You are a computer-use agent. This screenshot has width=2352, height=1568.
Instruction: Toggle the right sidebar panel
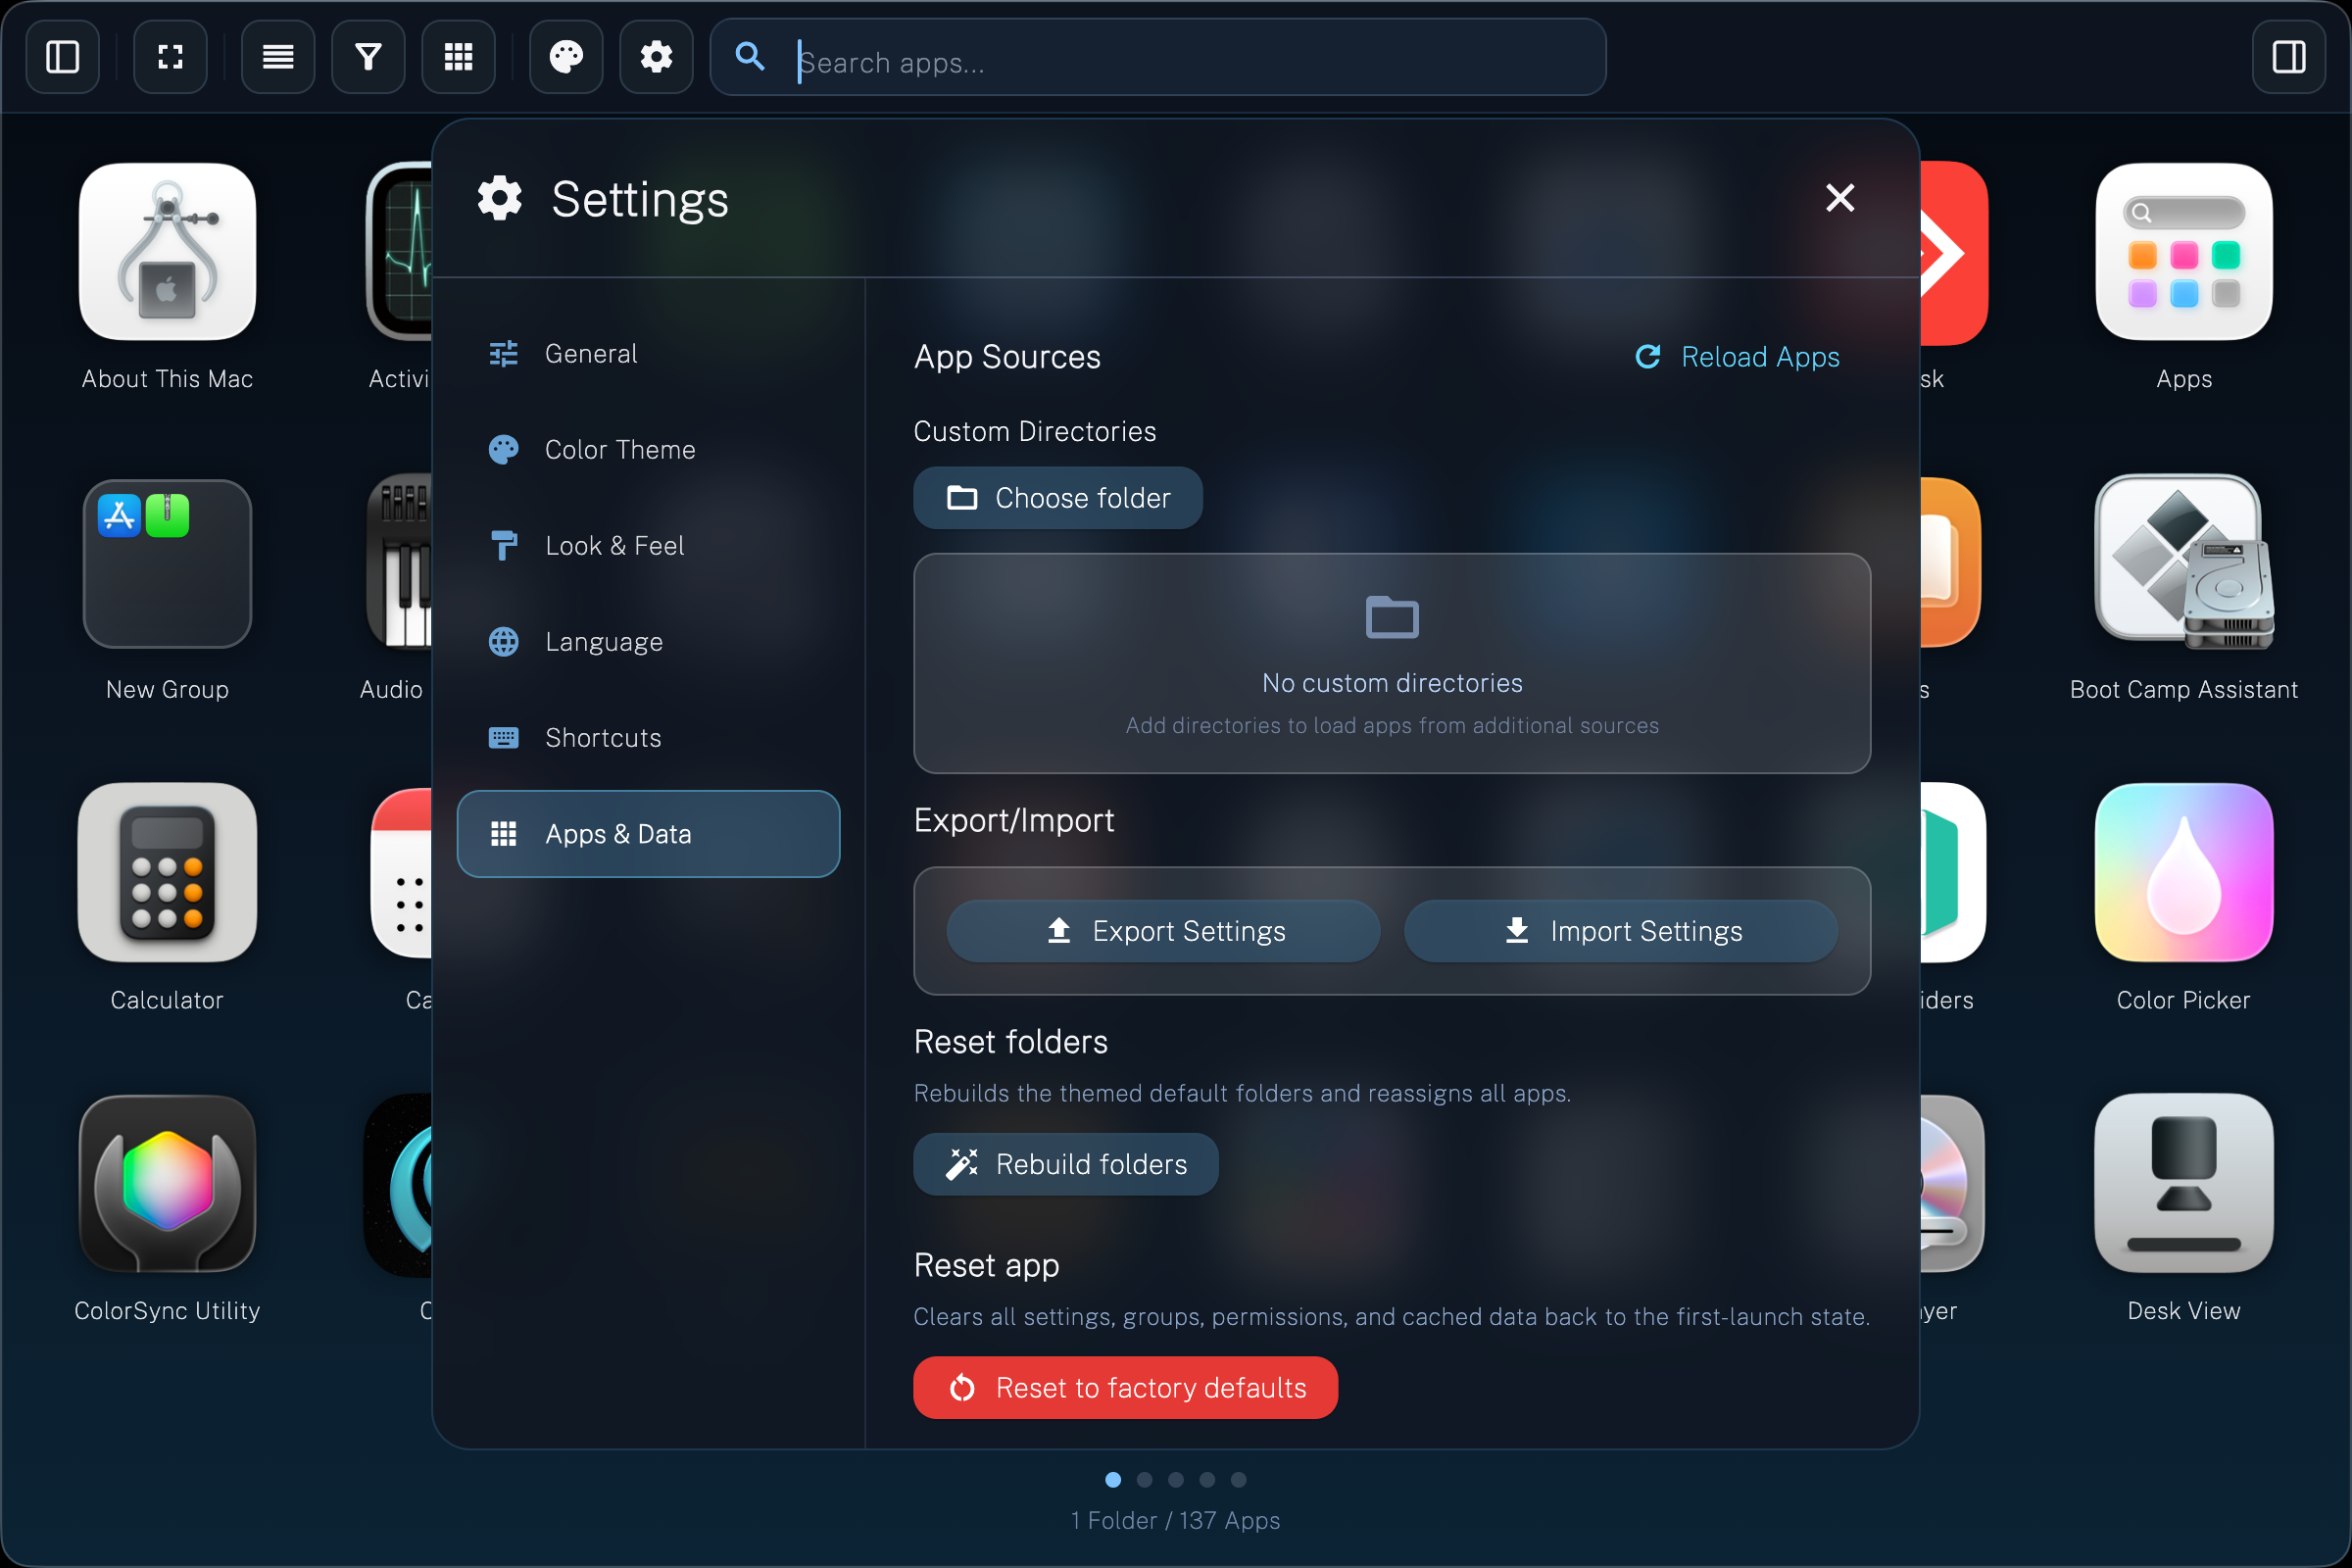(2289, 57)
